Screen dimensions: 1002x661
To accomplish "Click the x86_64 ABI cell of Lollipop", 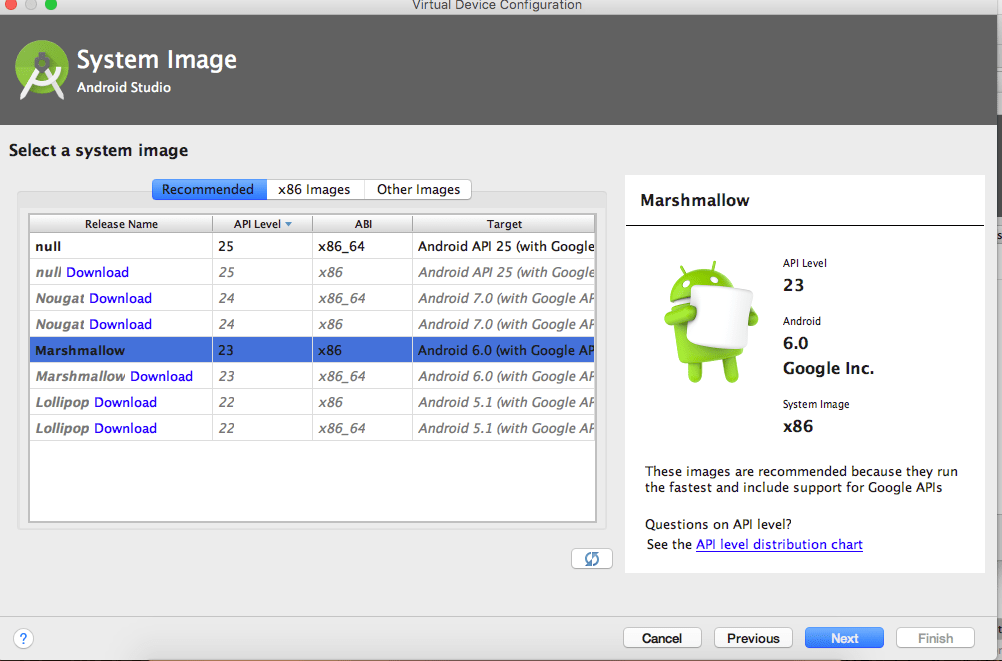I will click(x=362, y=428).
